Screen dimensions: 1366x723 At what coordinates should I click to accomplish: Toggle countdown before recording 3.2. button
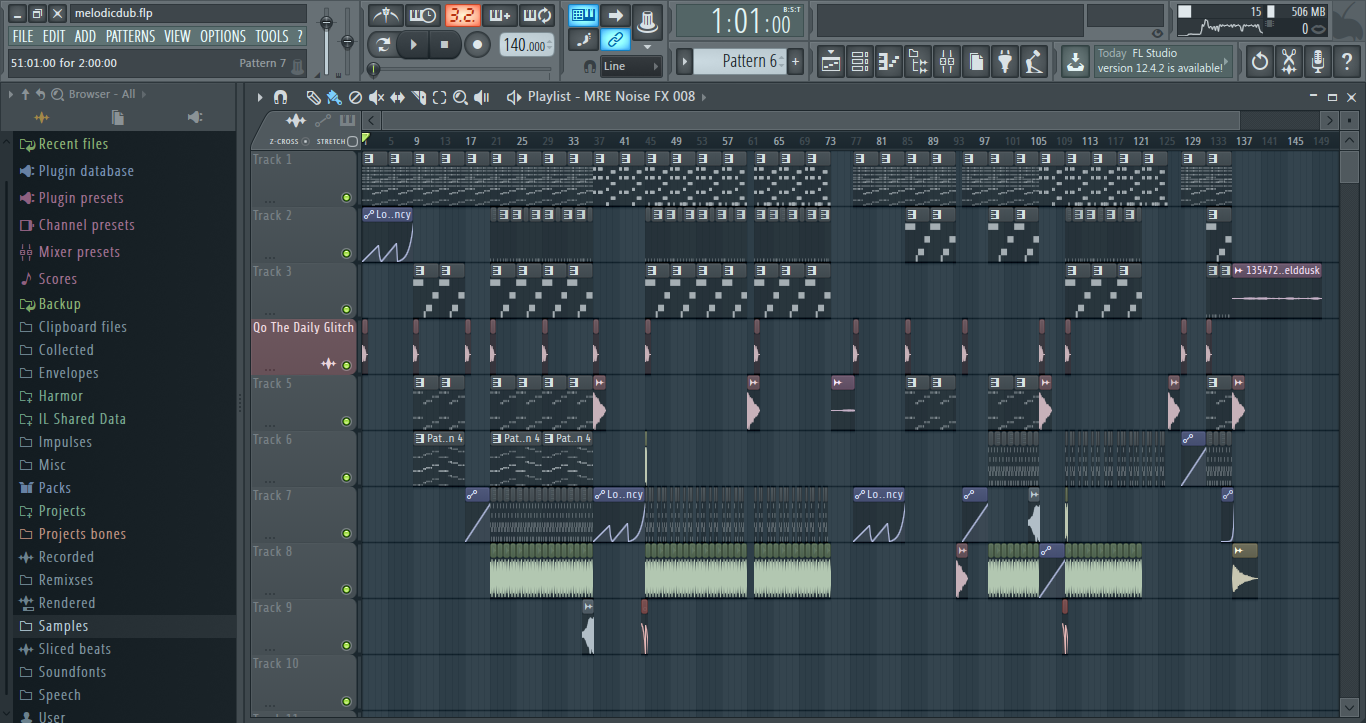pyautogui.click(x=462, y=16)
